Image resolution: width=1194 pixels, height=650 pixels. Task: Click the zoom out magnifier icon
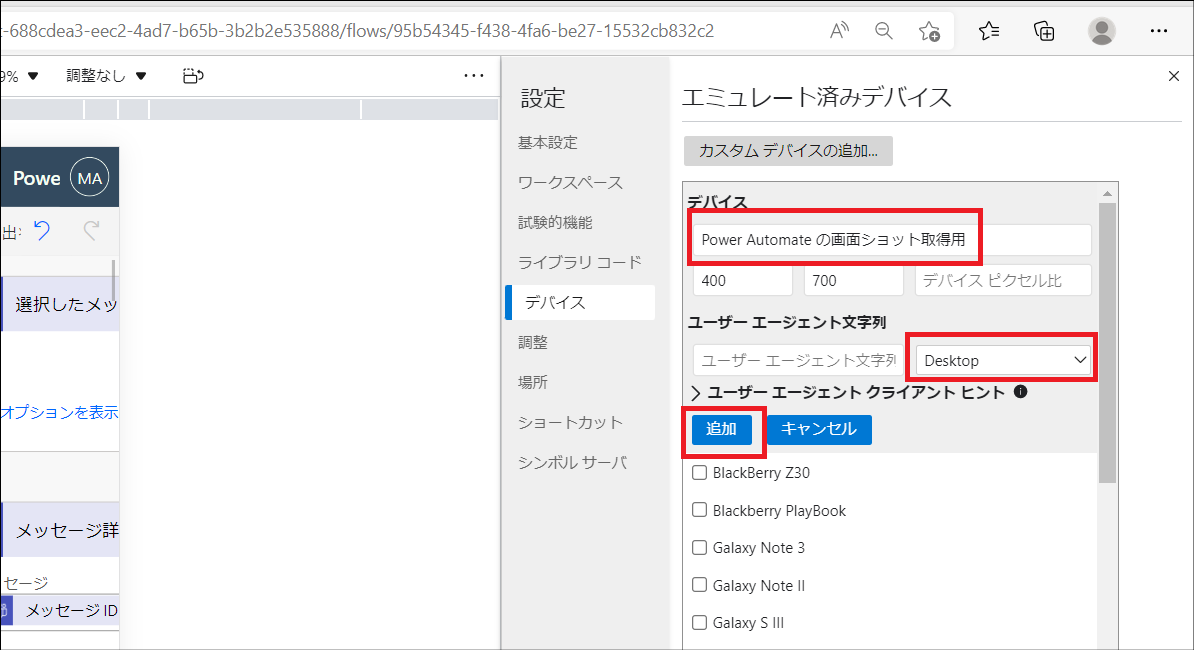(x=883, y=31)
